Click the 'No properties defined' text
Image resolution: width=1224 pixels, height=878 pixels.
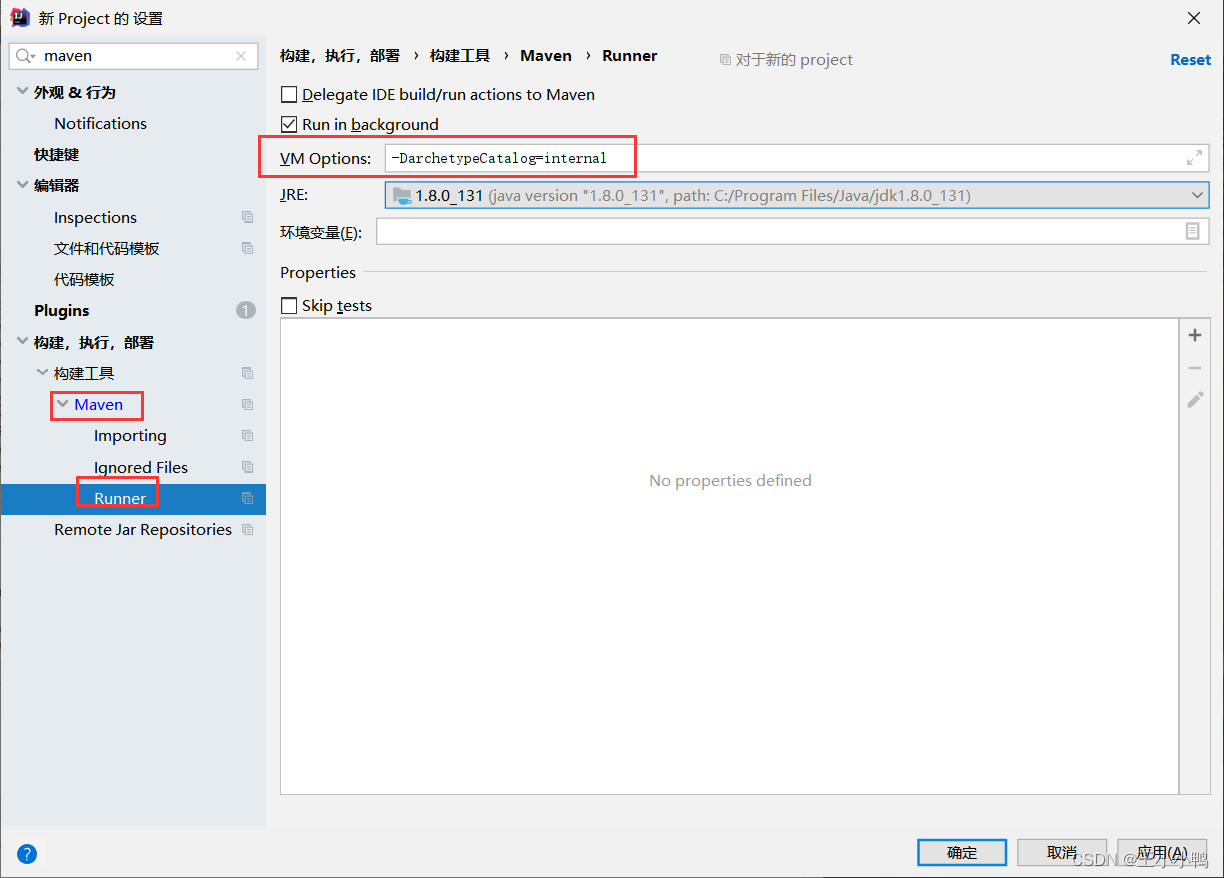click(730, 480)
